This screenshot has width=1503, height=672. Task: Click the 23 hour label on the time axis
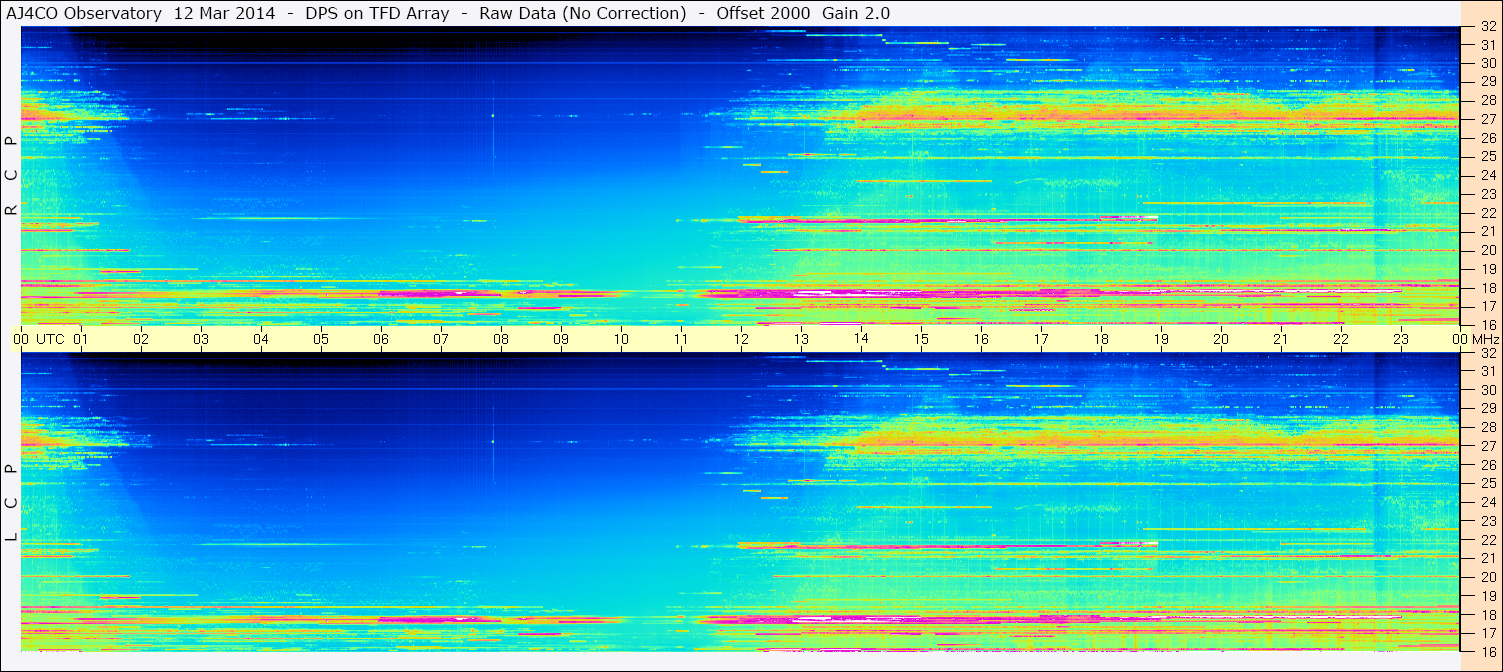point(1401,339)
